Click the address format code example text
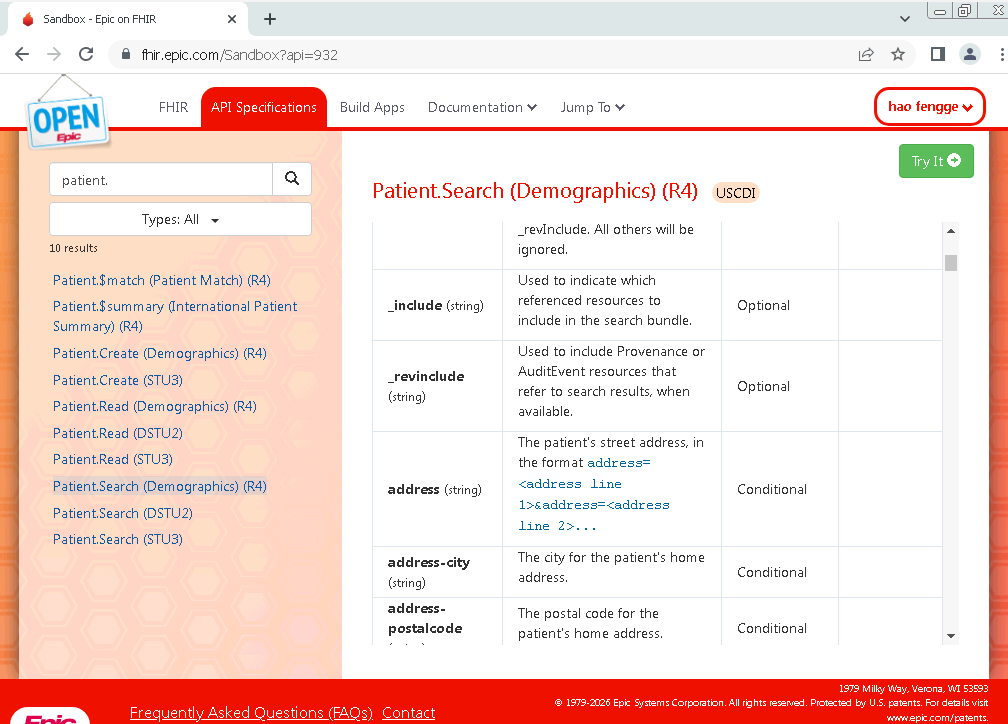1008x724 pixels. pos(594,494)
